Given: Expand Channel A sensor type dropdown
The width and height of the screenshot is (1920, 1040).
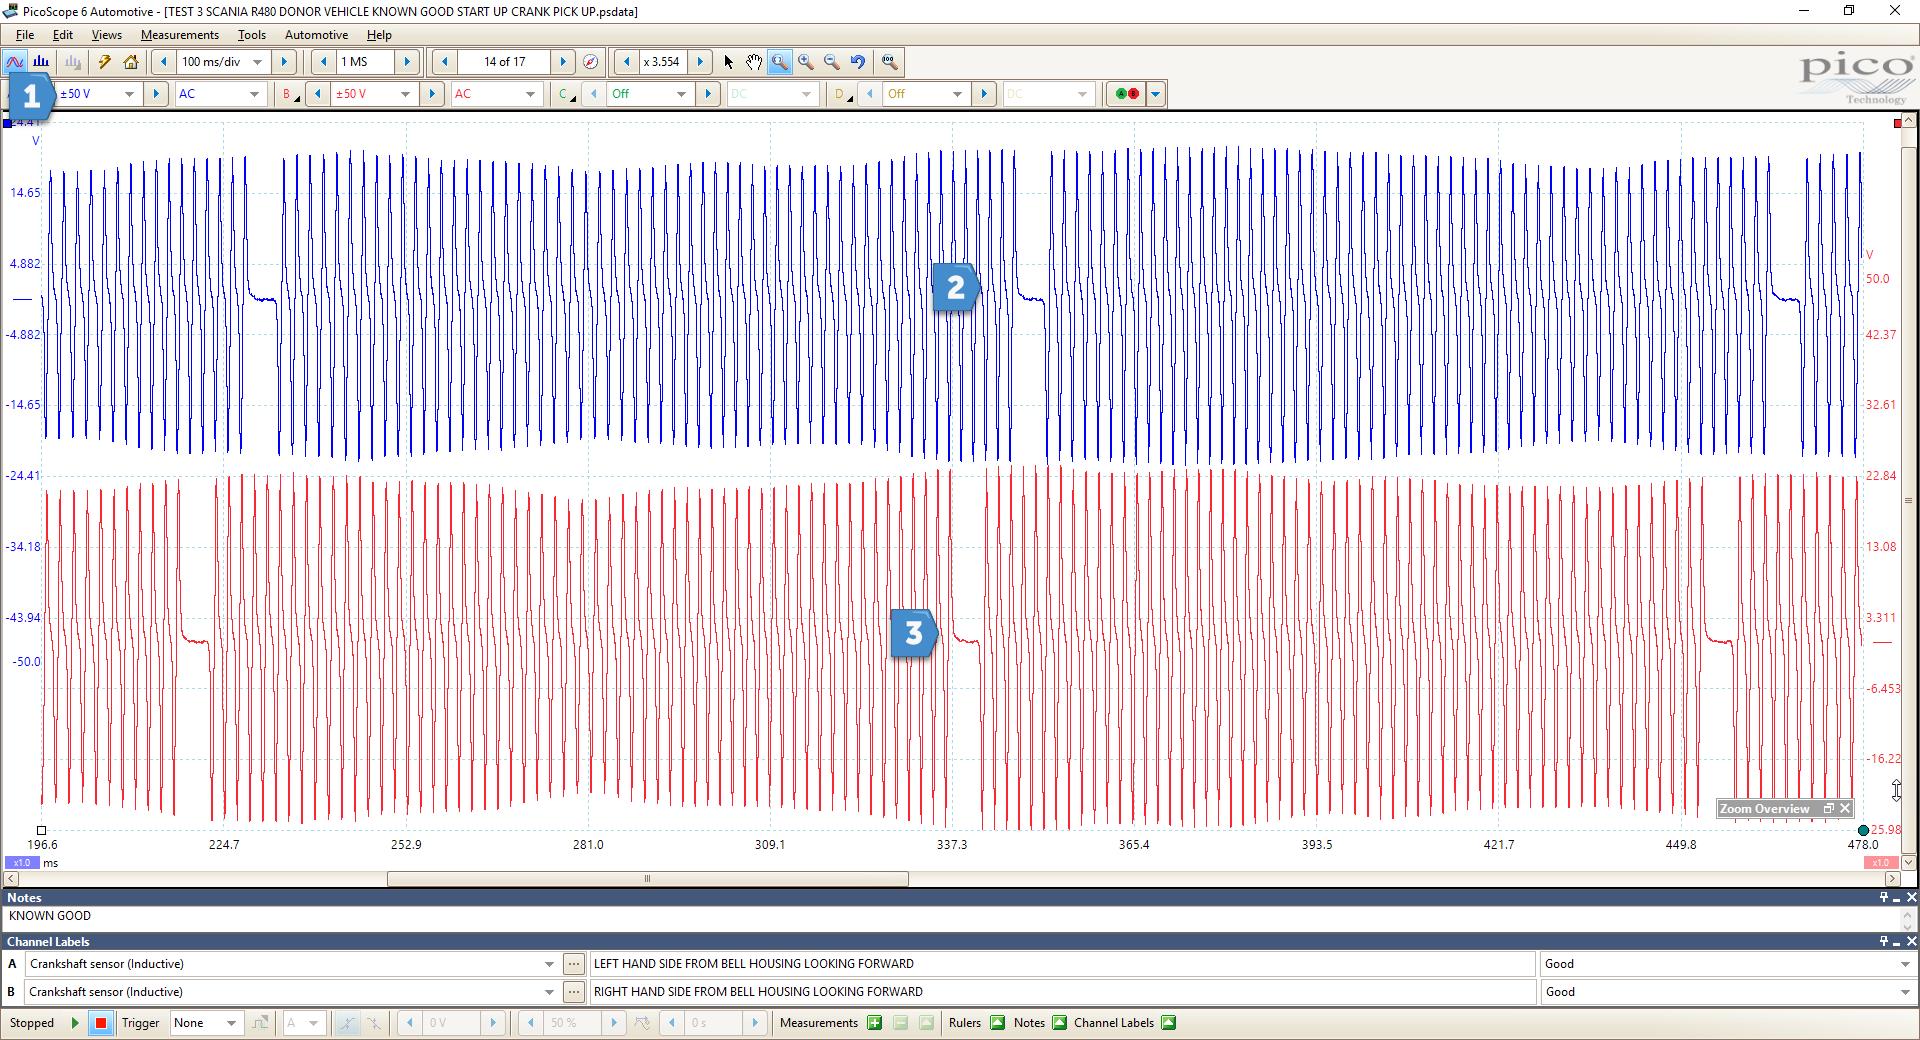Looking at the screenshot, I should click(549, 964).
